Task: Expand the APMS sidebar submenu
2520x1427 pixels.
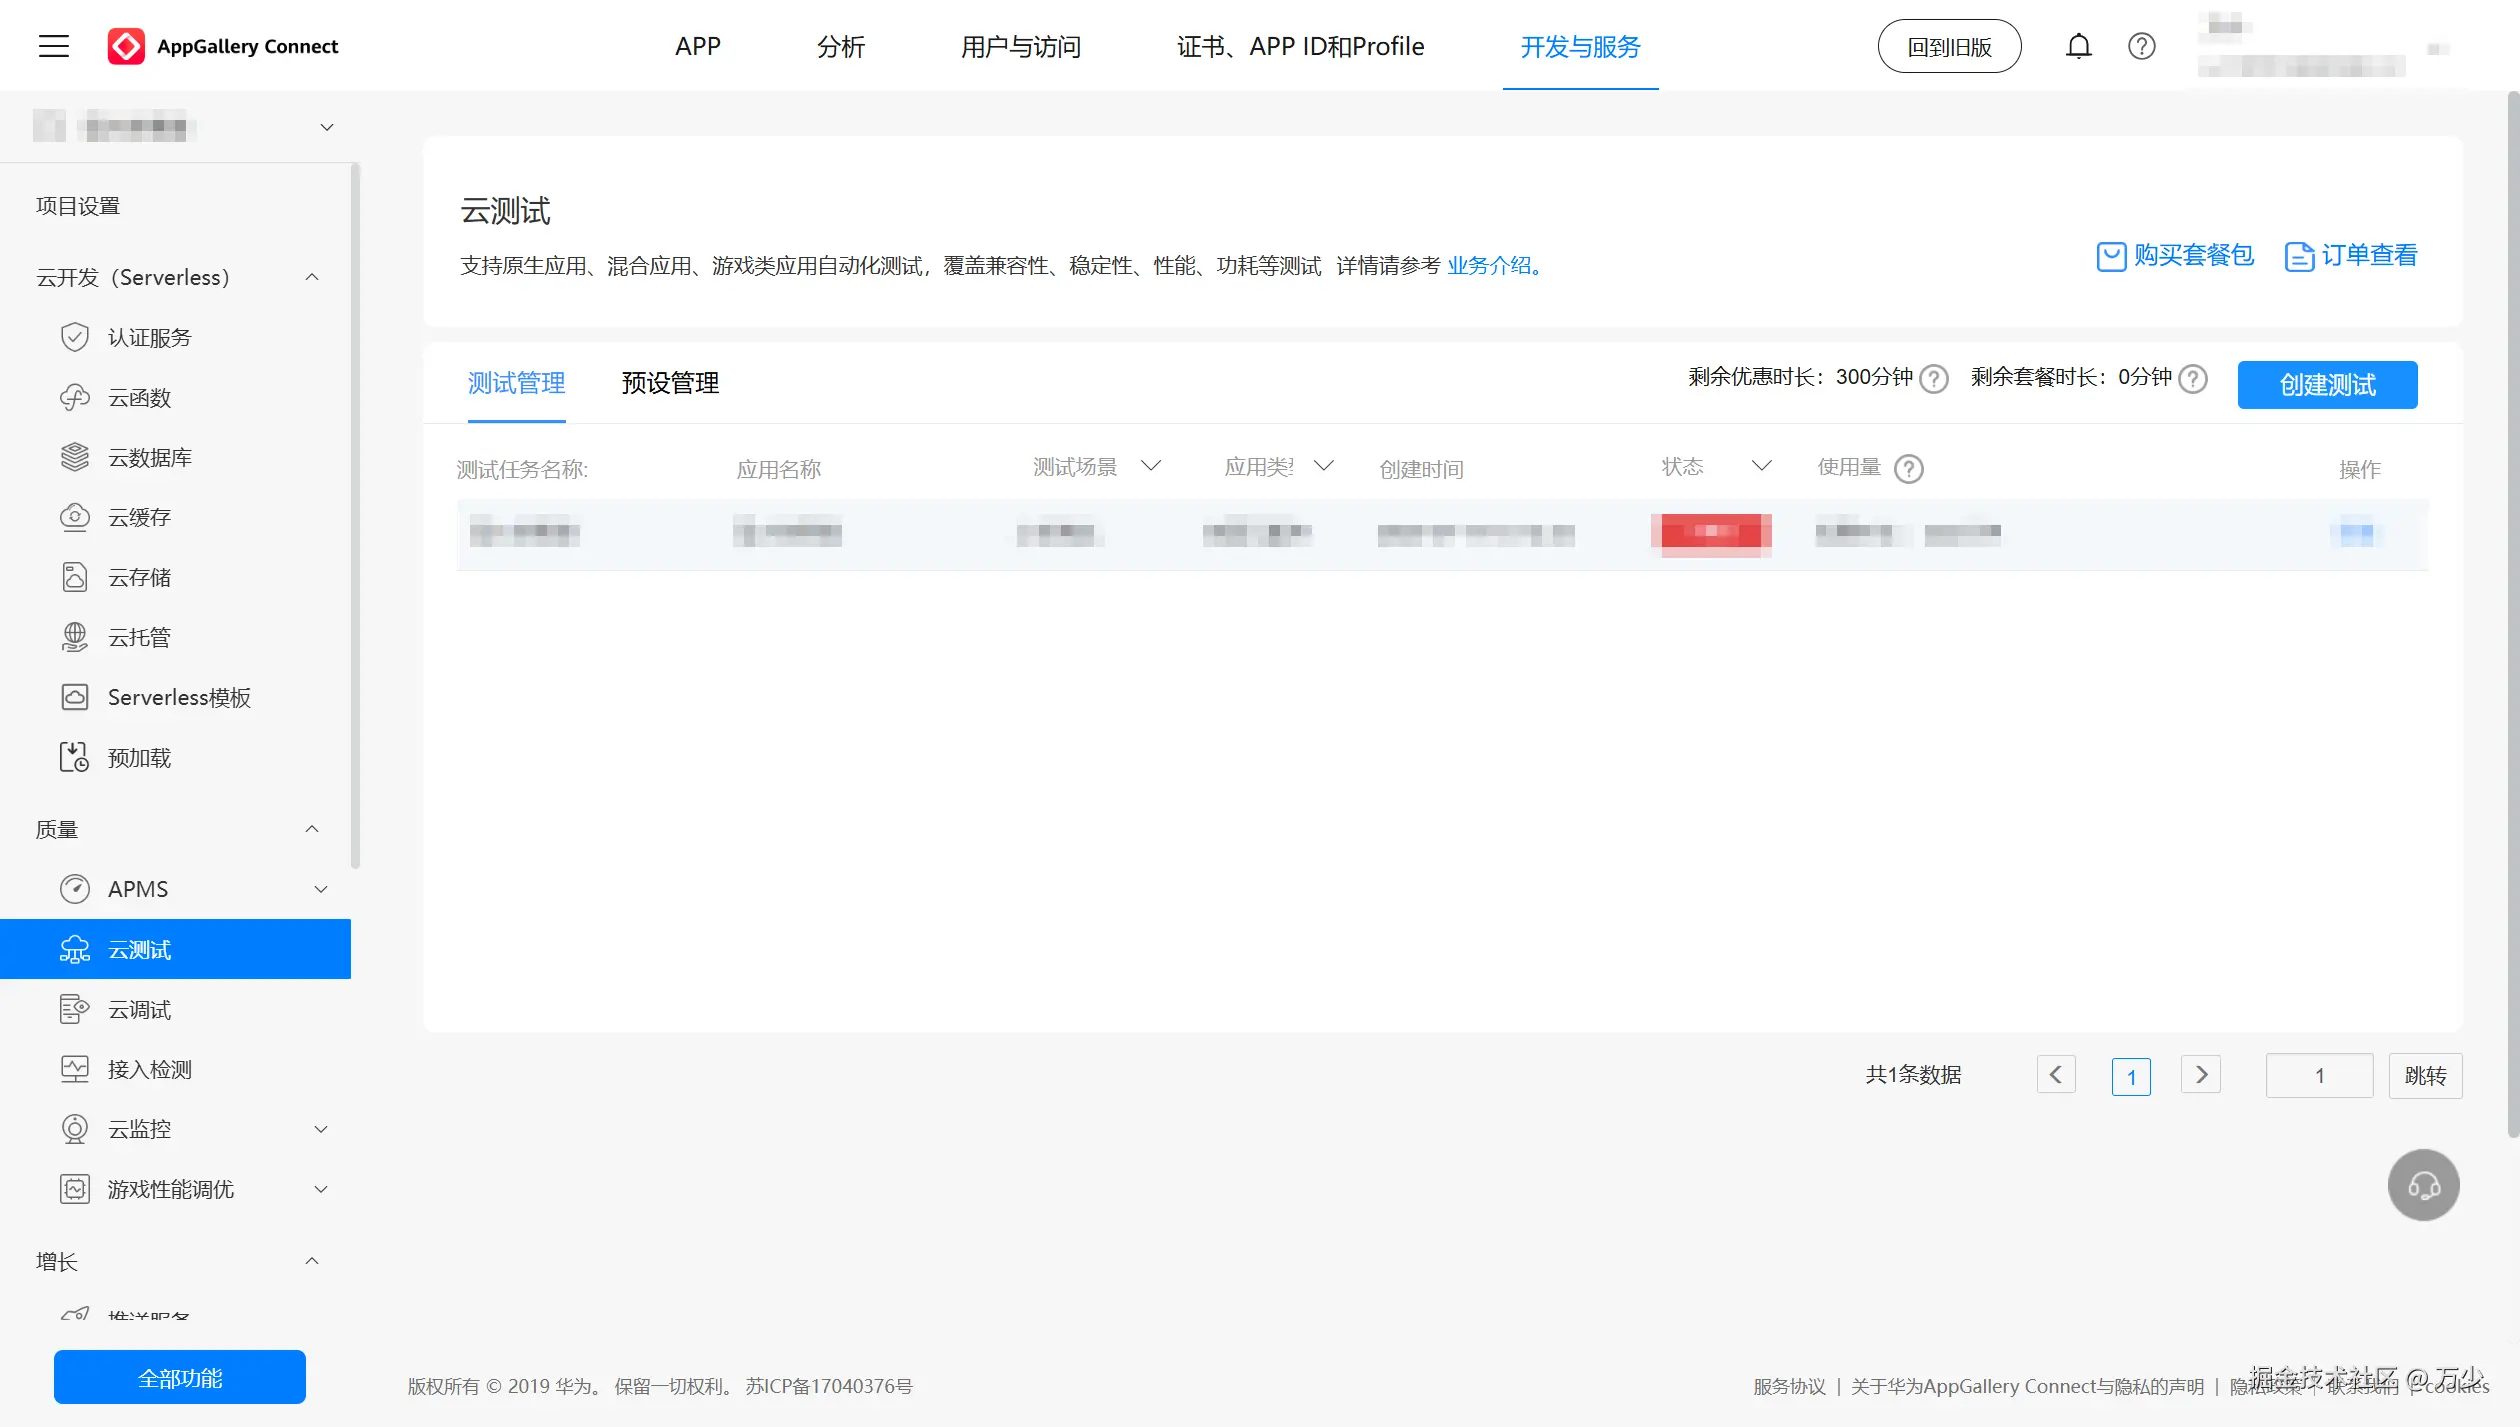Action: 321,889
